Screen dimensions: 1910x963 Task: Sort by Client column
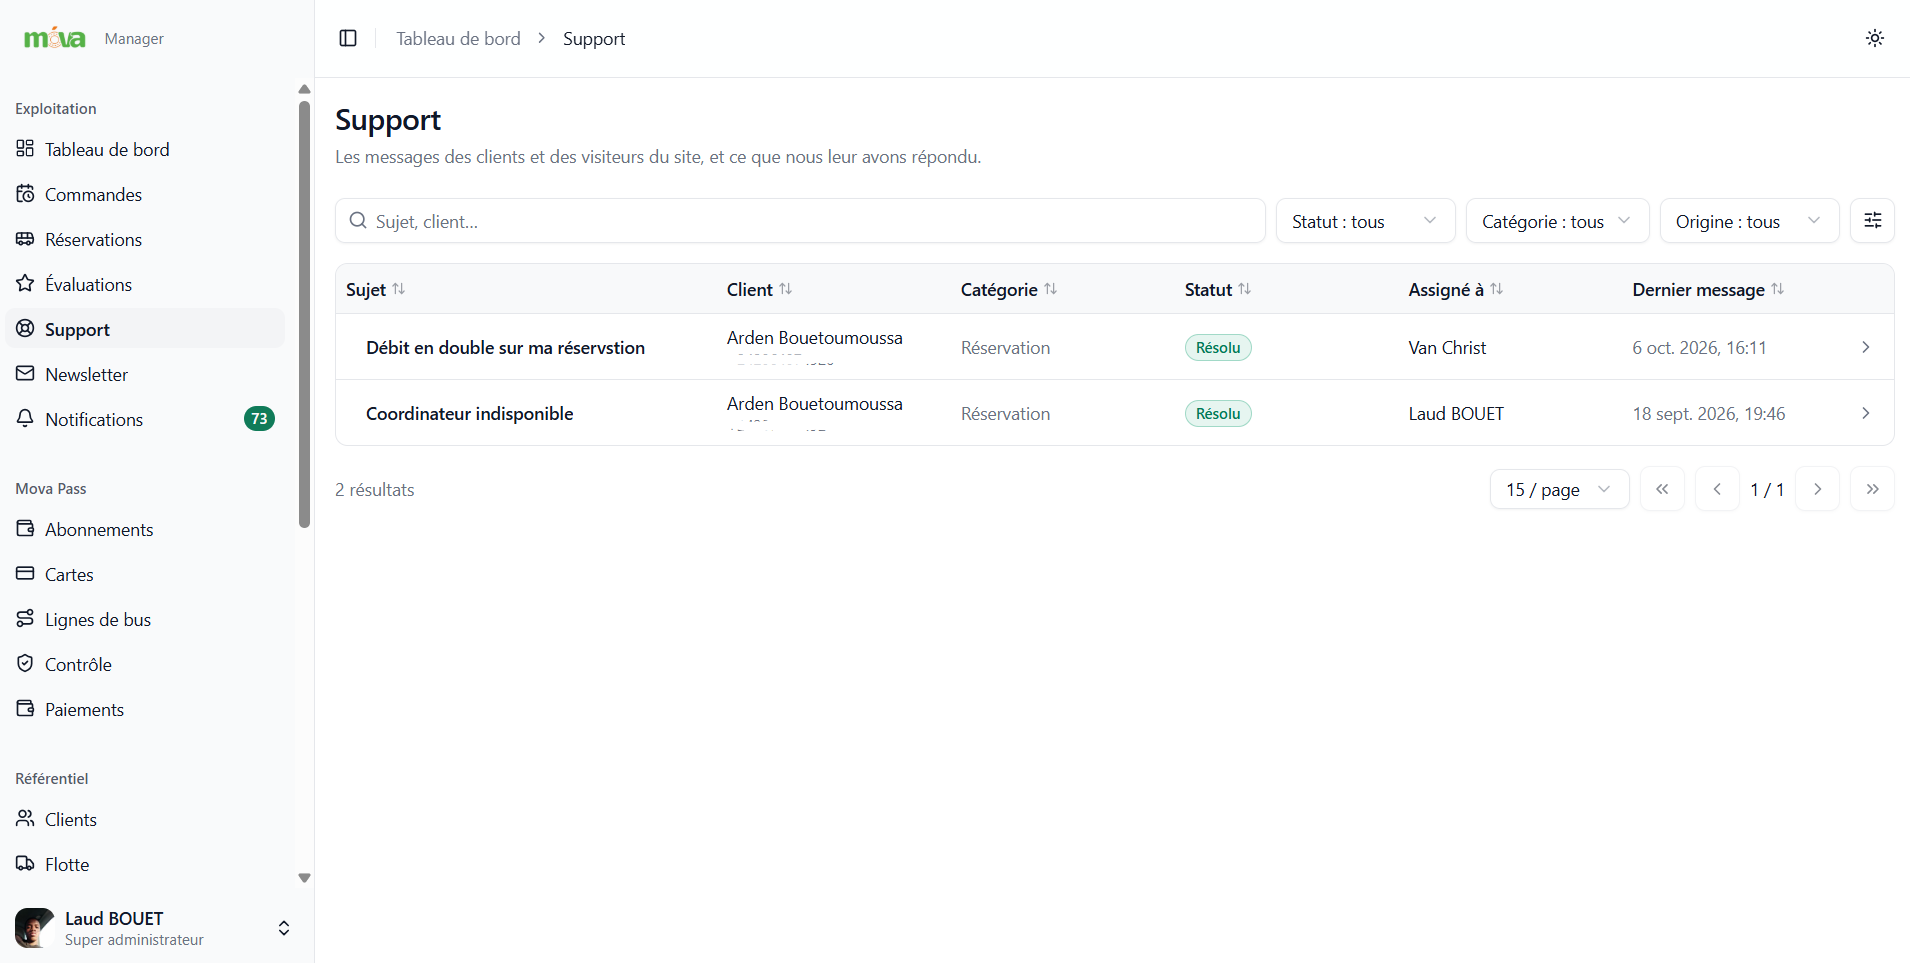point(759,289)
